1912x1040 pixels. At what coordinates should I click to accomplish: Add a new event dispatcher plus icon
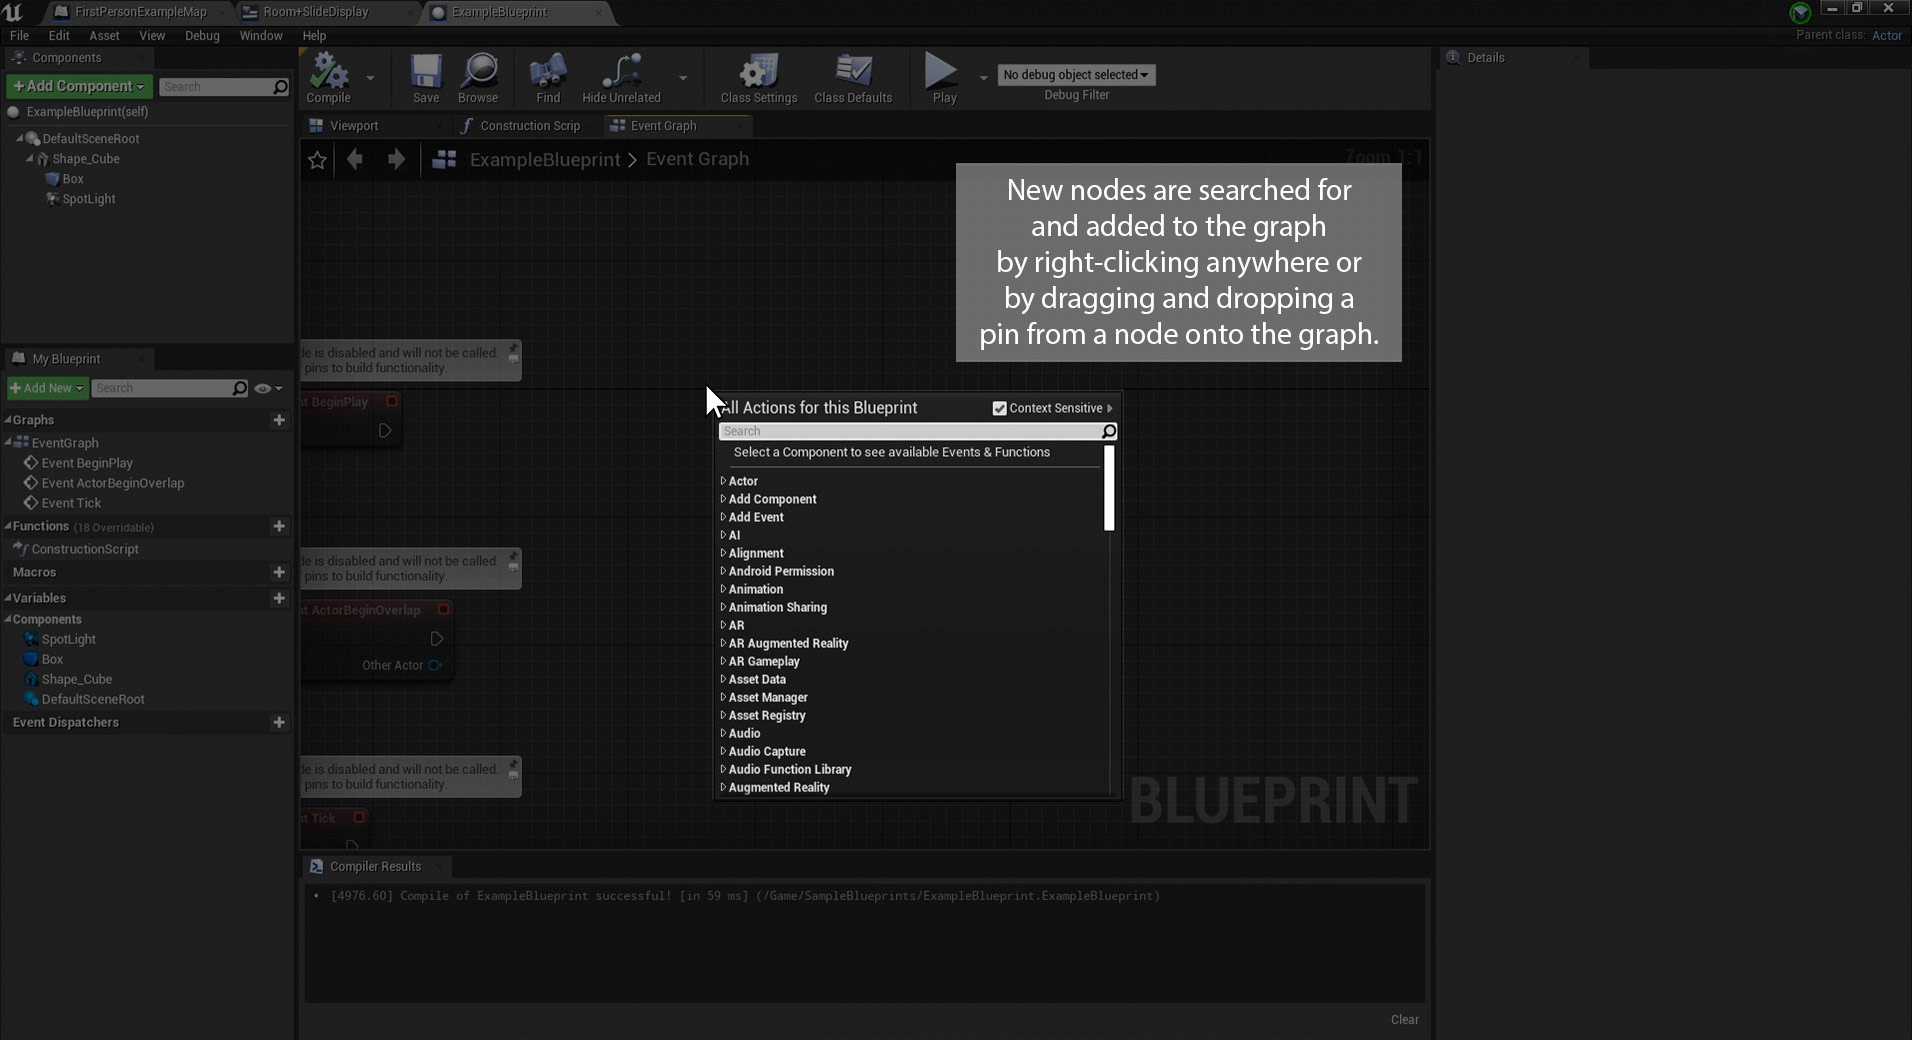pos(279,722)
